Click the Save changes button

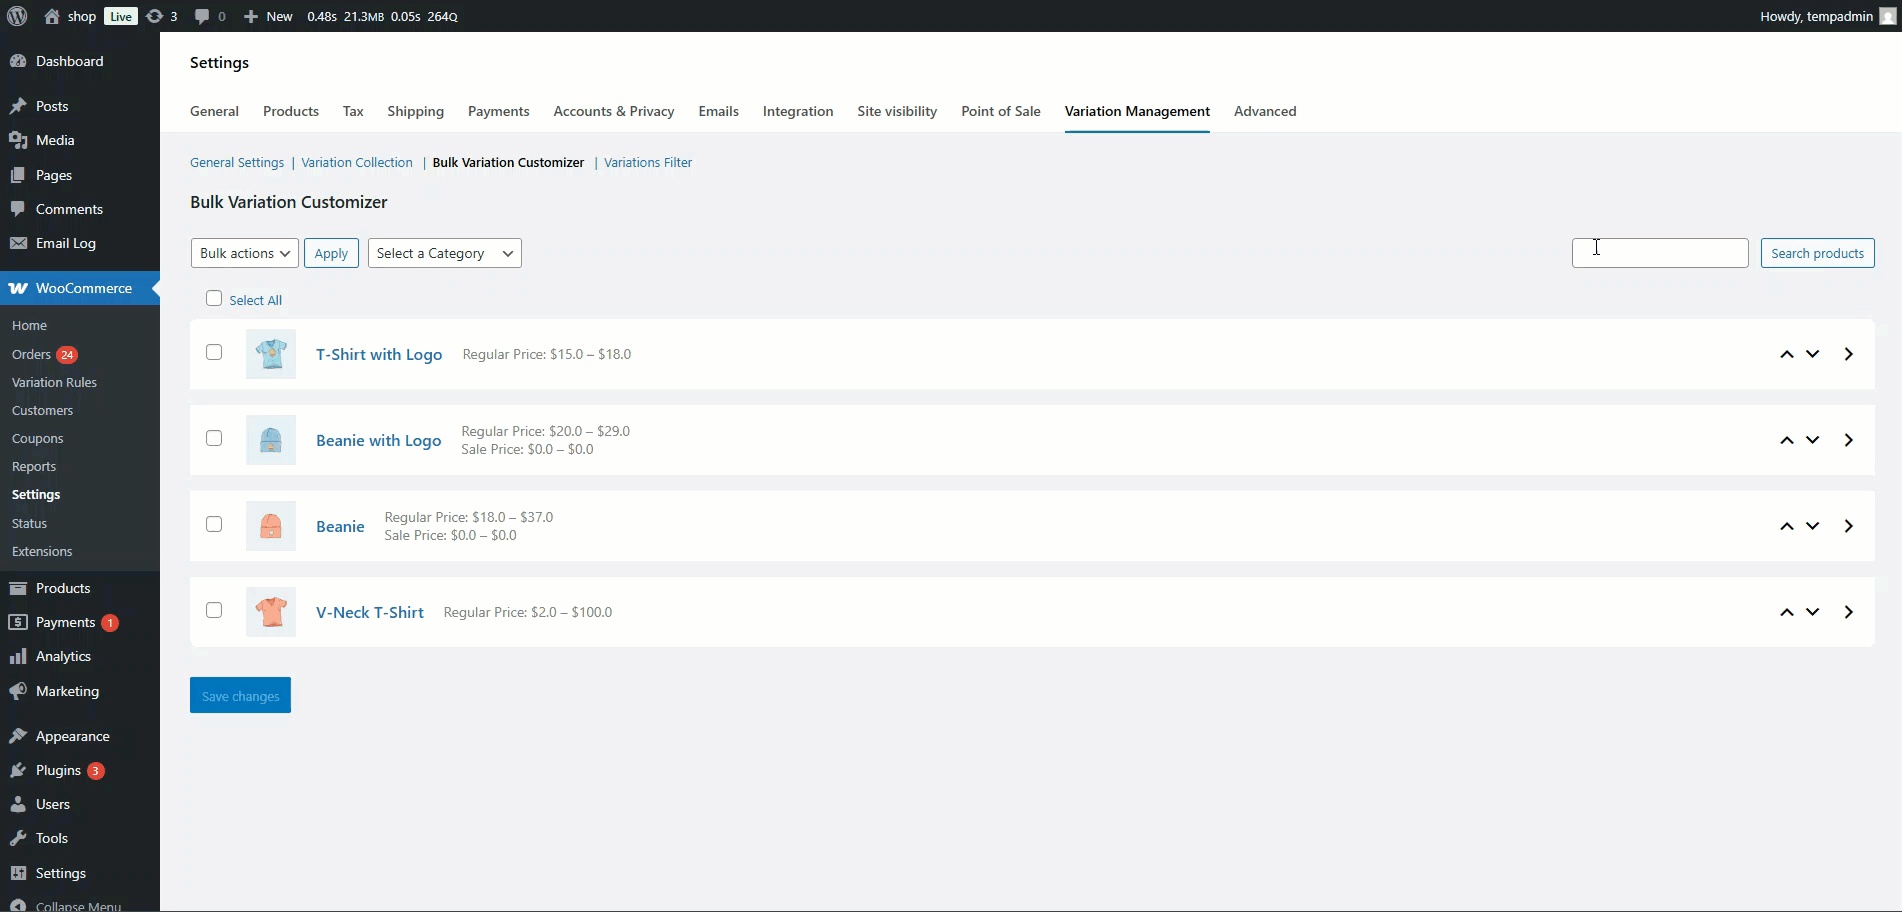[240, 695]
